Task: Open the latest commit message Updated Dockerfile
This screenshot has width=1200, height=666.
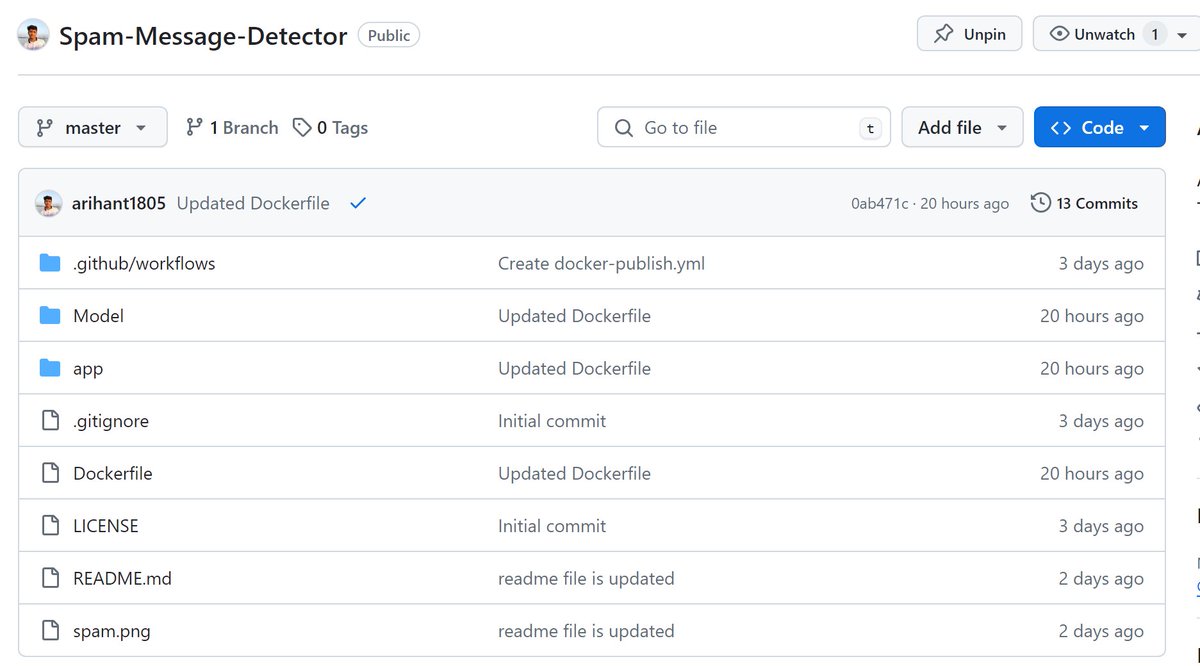Action: tap(253, 203)
